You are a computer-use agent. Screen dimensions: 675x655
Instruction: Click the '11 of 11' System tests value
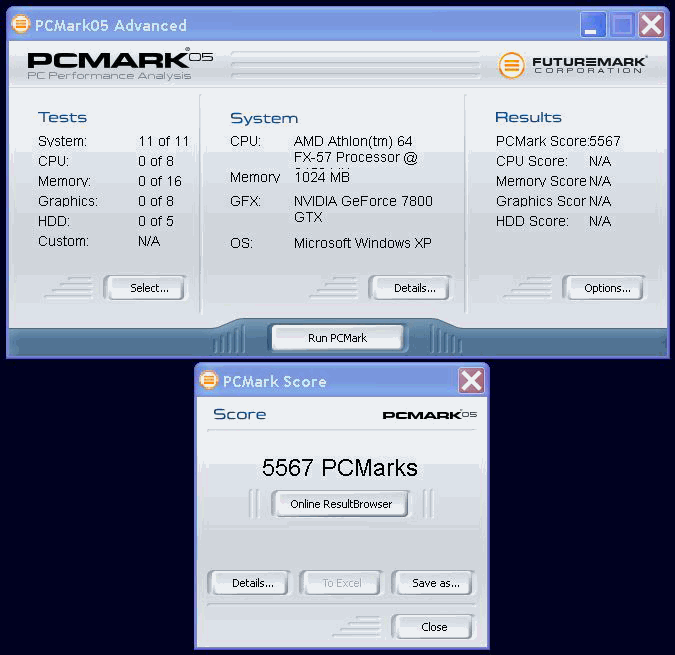pyautogui.click(x=164, y=141)
